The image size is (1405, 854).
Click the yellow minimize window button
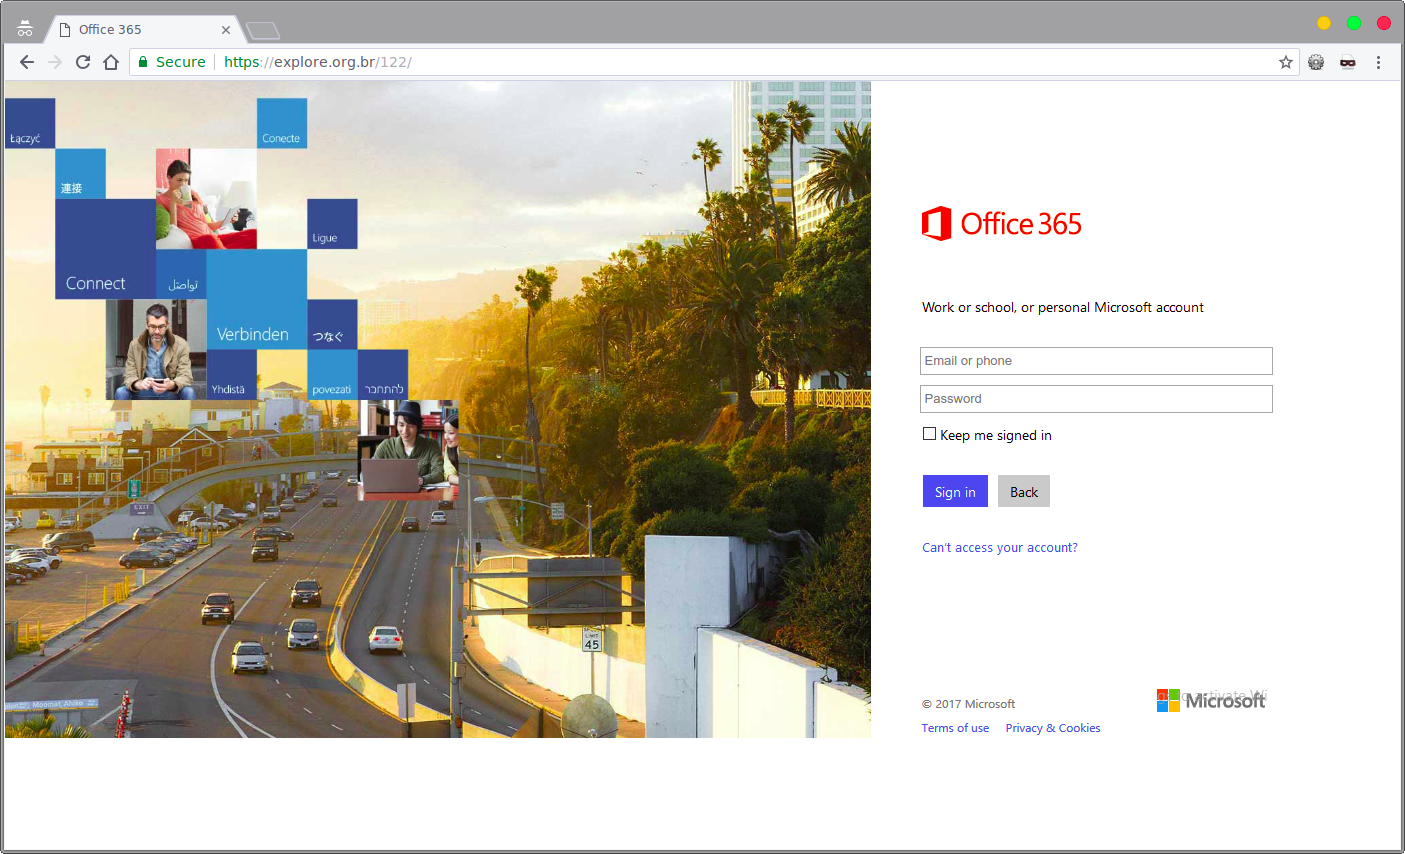pyautogui.click(x=1324, y=23)
